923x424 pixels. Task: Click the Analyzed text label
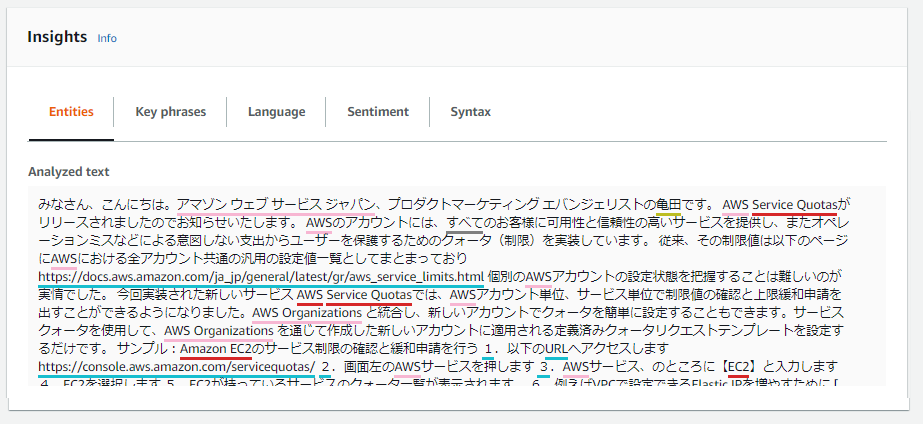[x=69, y=172]
